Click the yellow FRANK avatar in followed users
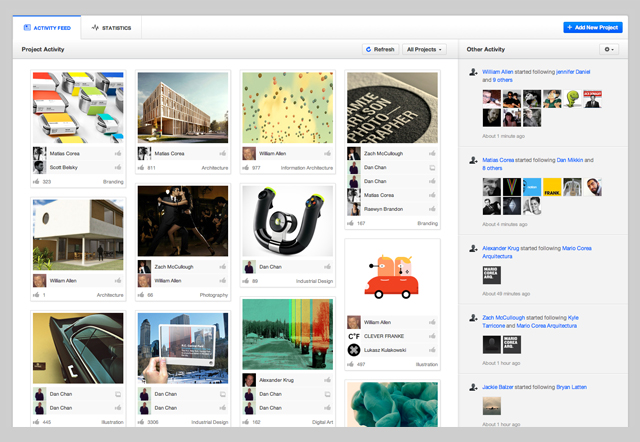 click(552, 188)
